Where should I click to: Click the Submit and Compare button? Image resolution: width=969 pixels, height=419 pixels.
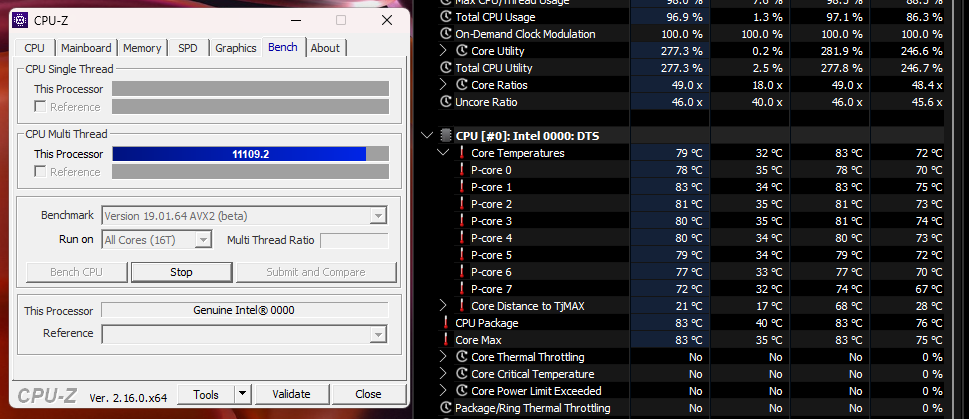(x=316, y=272)
